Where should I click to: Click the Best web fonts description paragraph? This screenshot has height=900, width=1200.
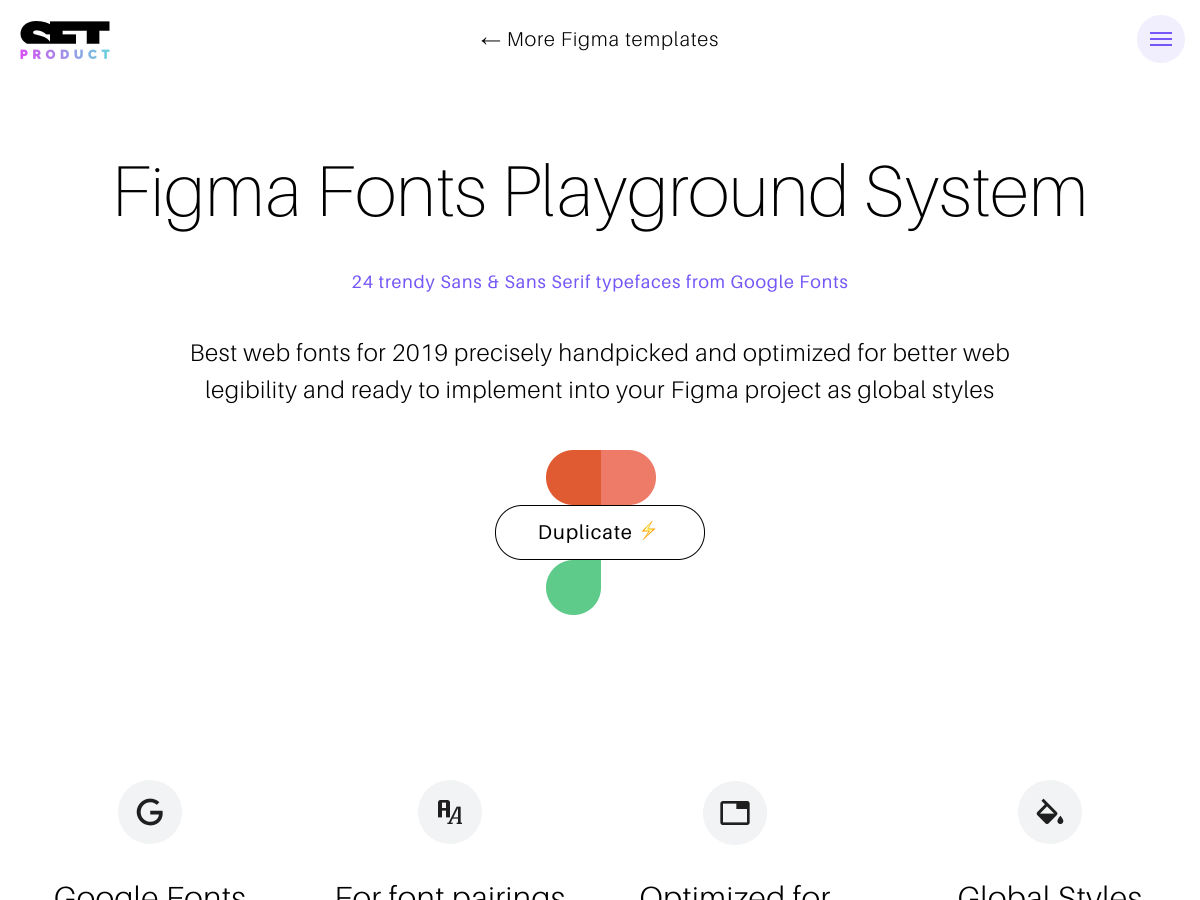[600, 371]
